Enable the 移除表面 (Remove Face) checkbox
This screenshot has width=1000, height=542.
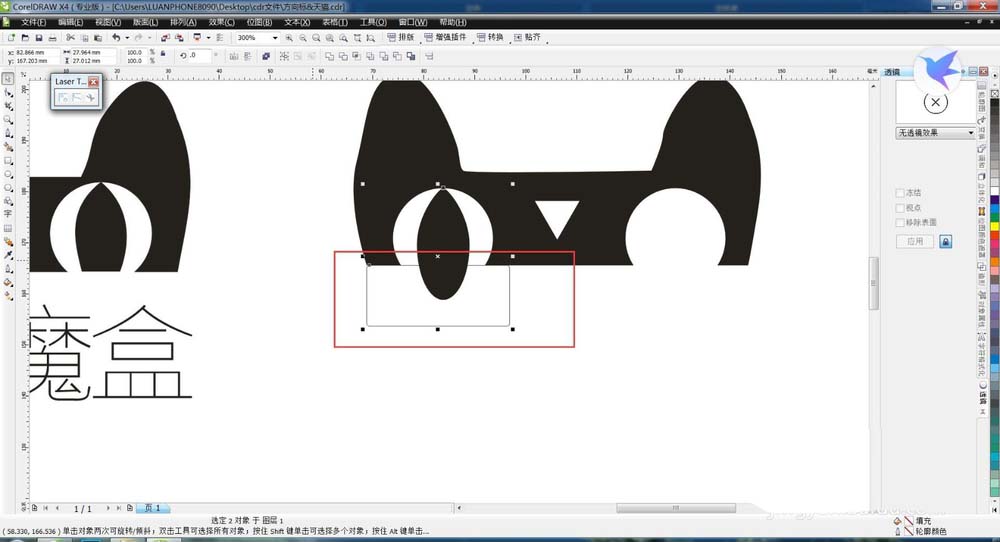pyautogui.click(x=900, y=223)
